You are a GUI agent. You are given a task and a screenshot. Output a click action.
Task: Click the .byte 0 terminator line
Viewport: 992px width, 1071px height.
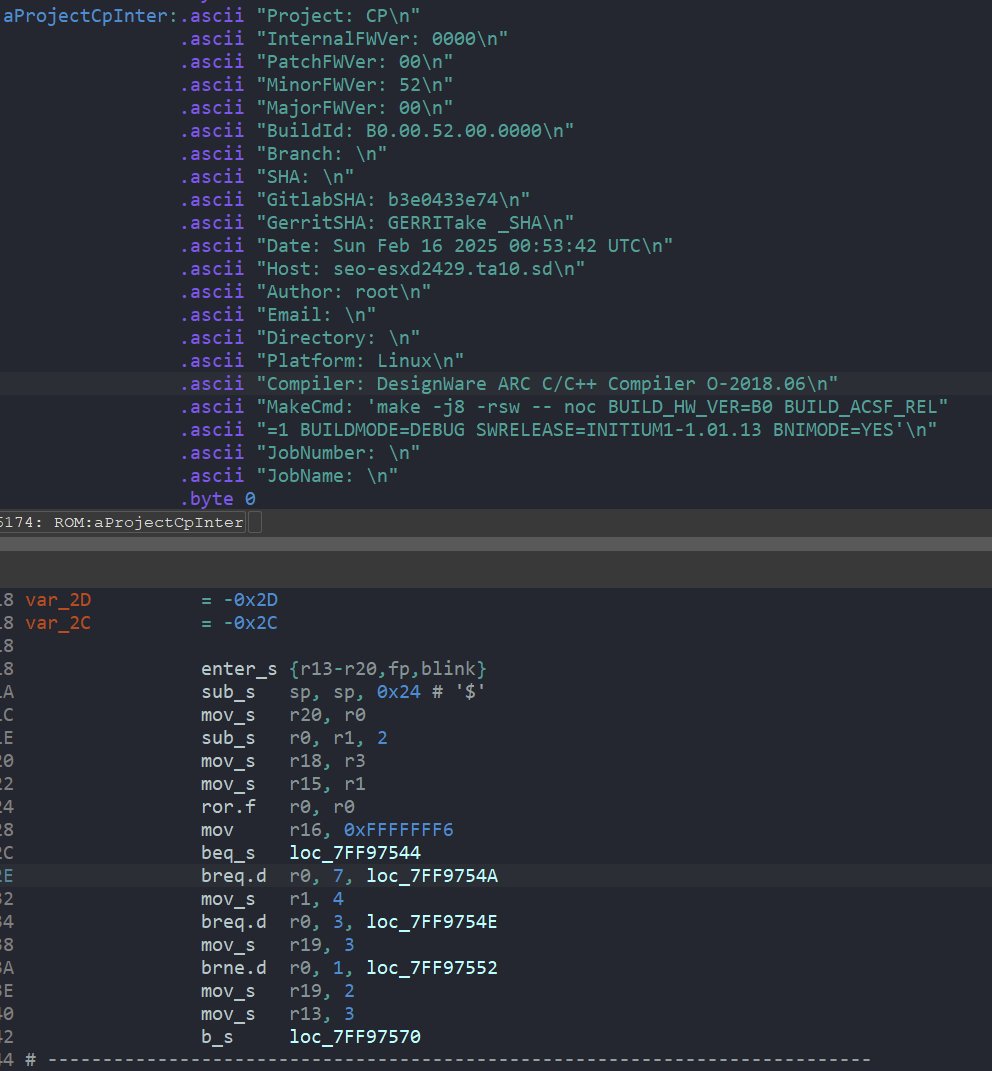click(x=218, y=499)
